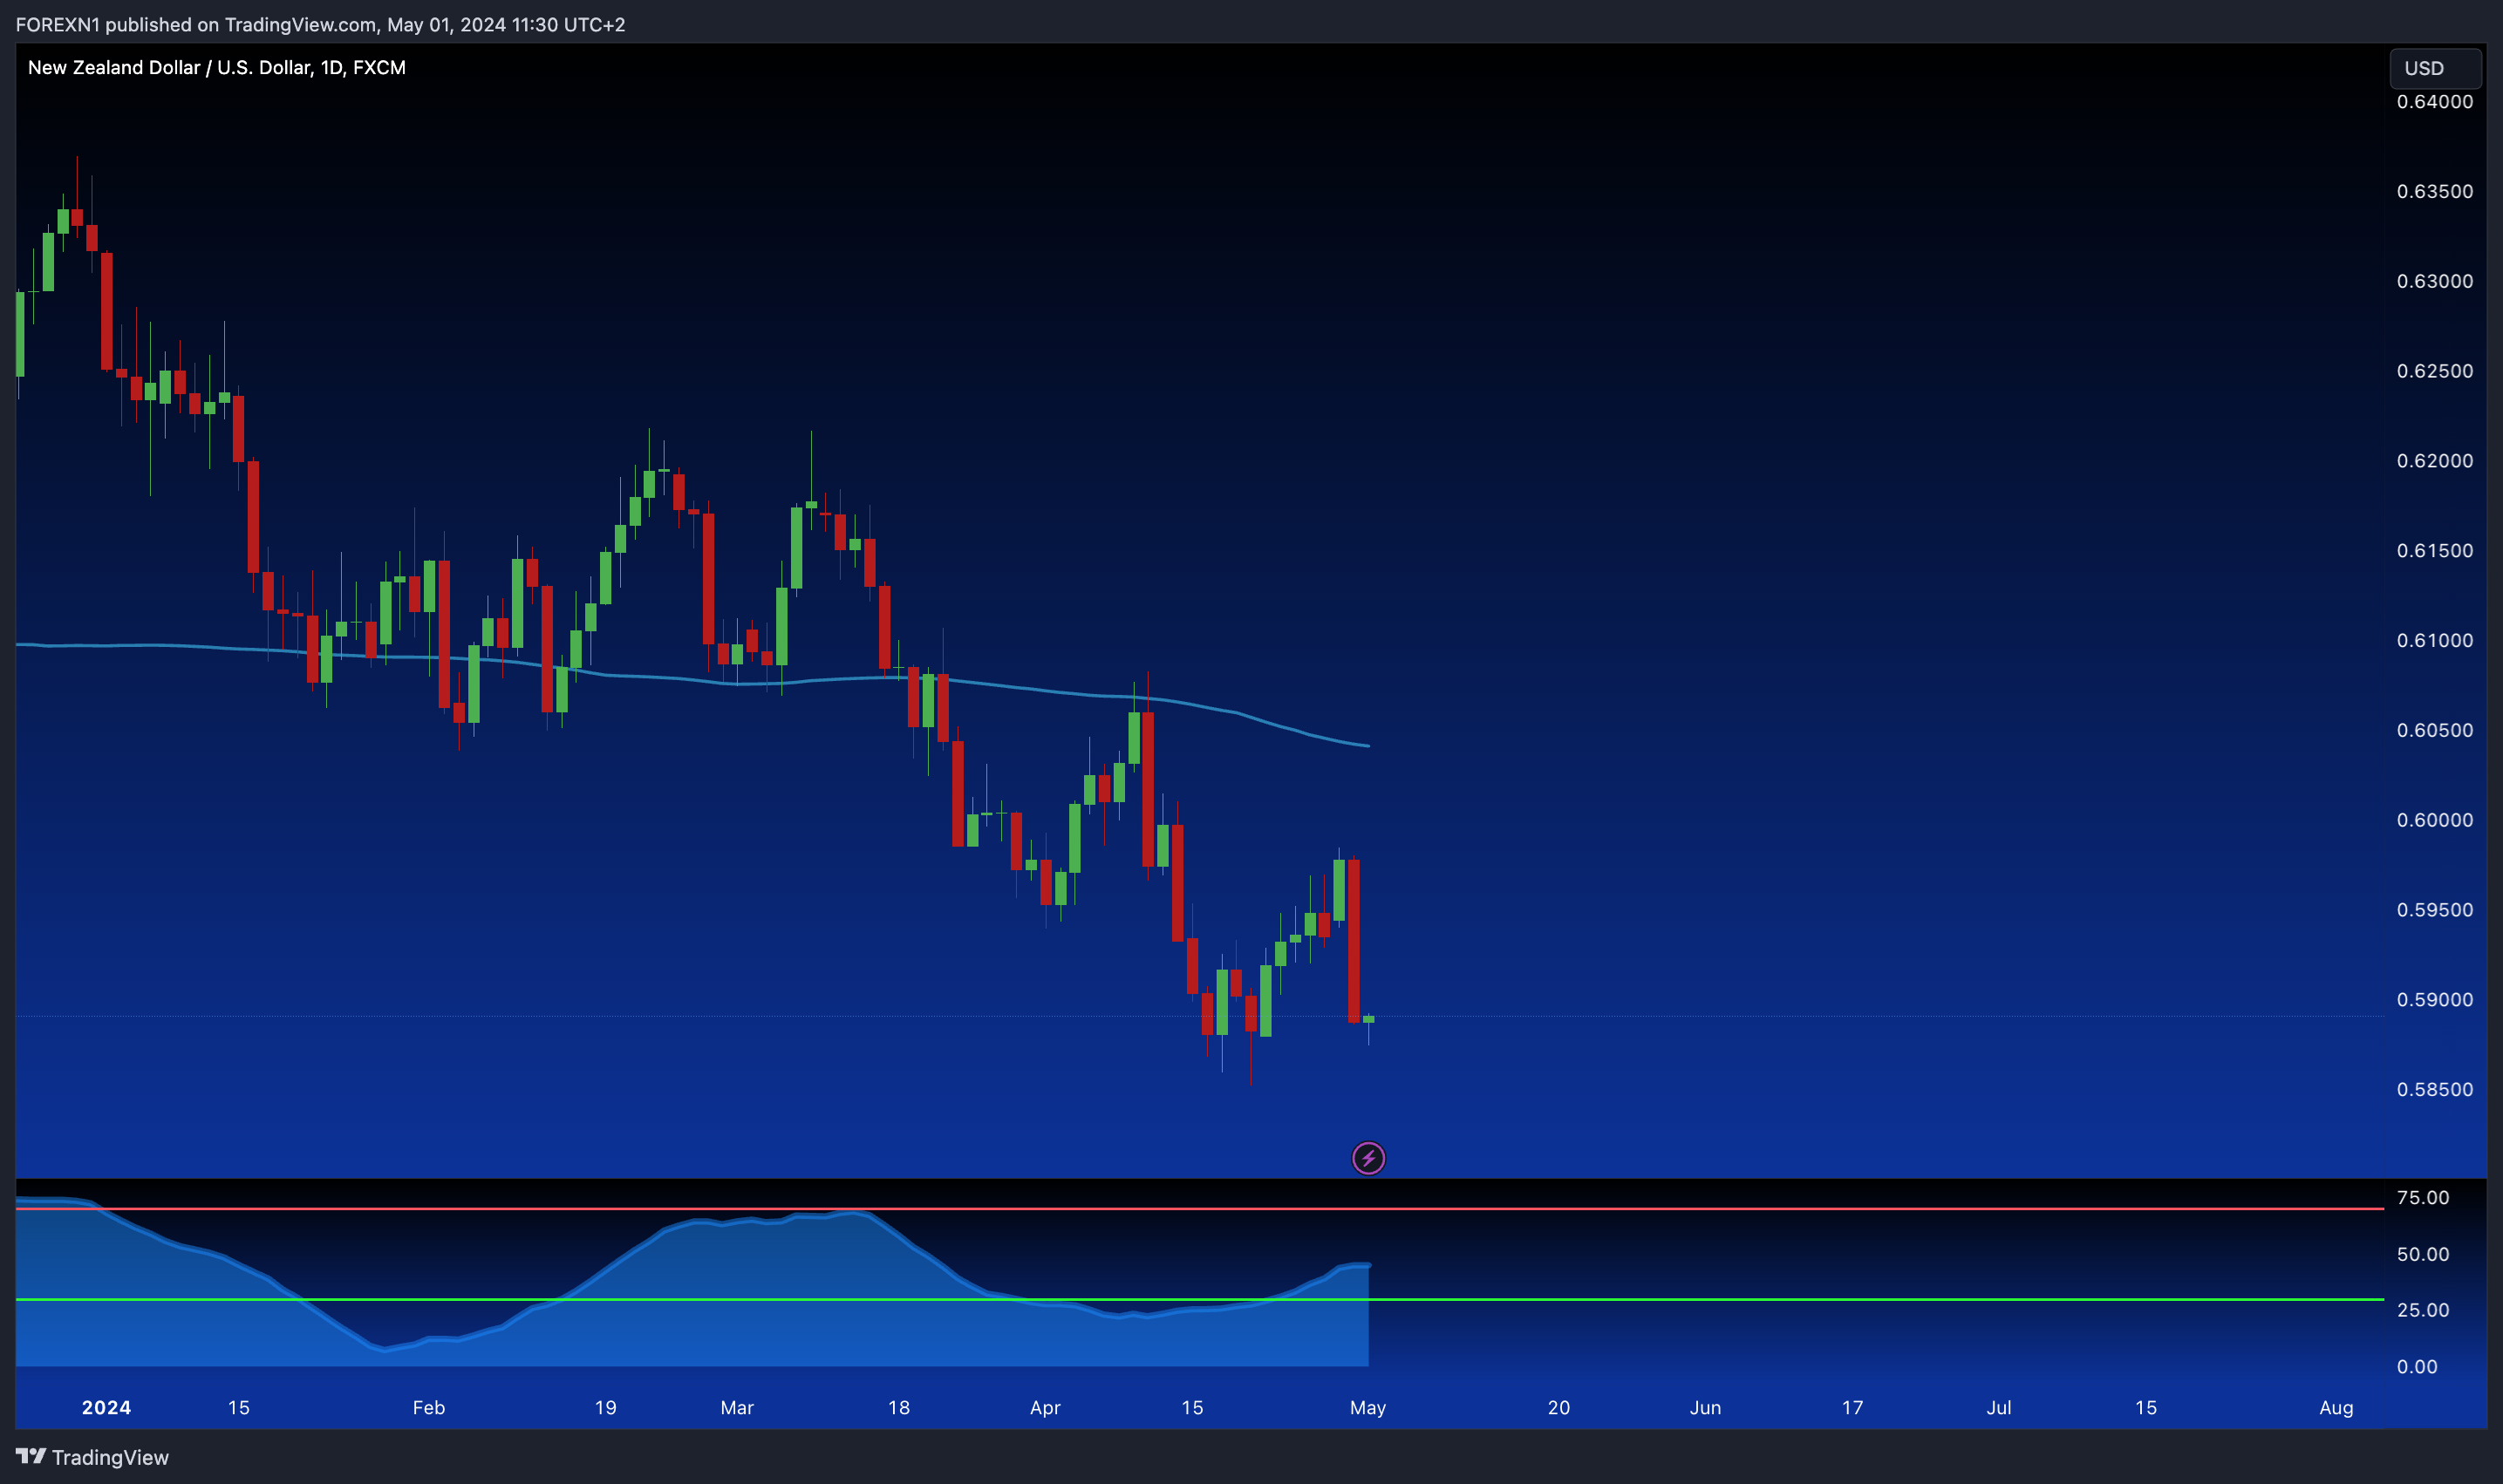Click the 0.61500 price scale label
This screenshot has width=2503, height=1484.
(2435, 551)
